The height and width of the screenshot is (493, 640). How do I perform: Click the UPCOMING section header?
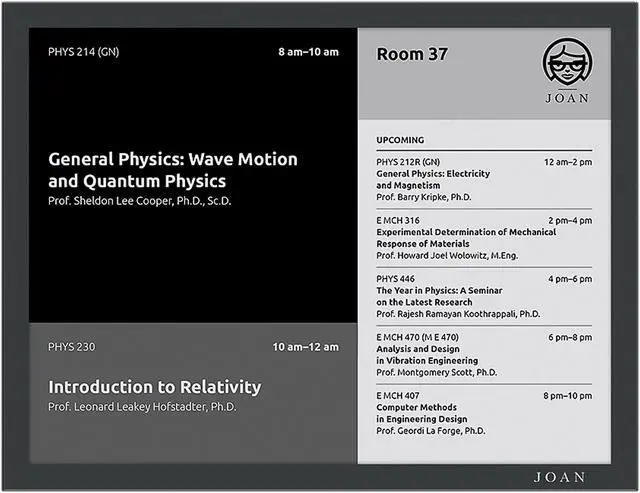click(x=400, y=140)
